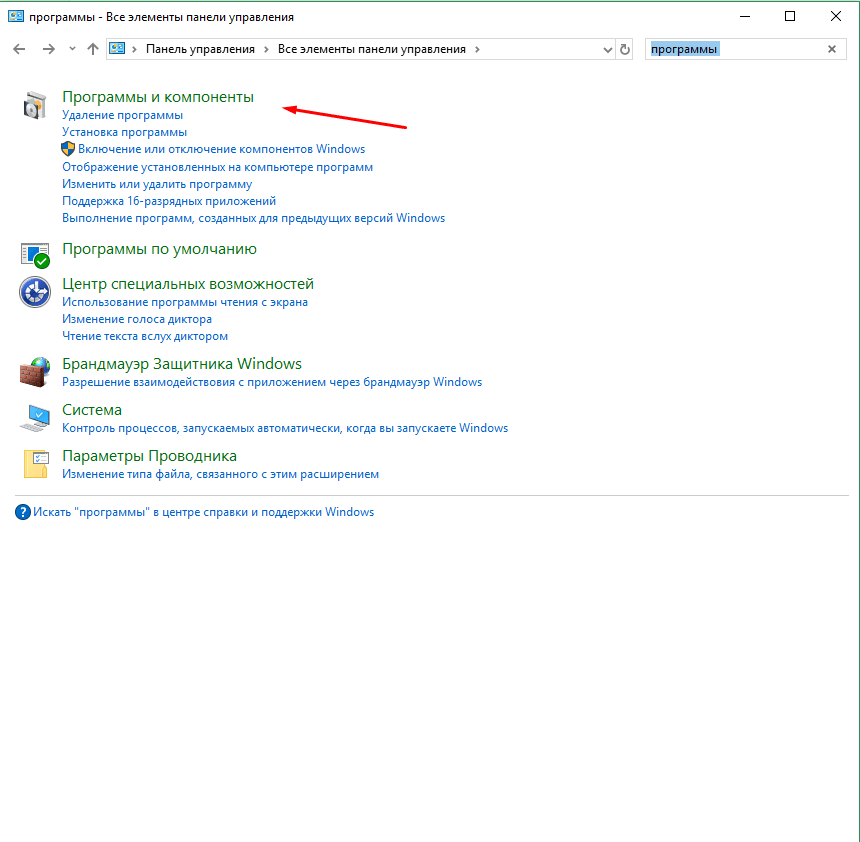Click the Система computer icon
The image size is (860, 842).
35,418
